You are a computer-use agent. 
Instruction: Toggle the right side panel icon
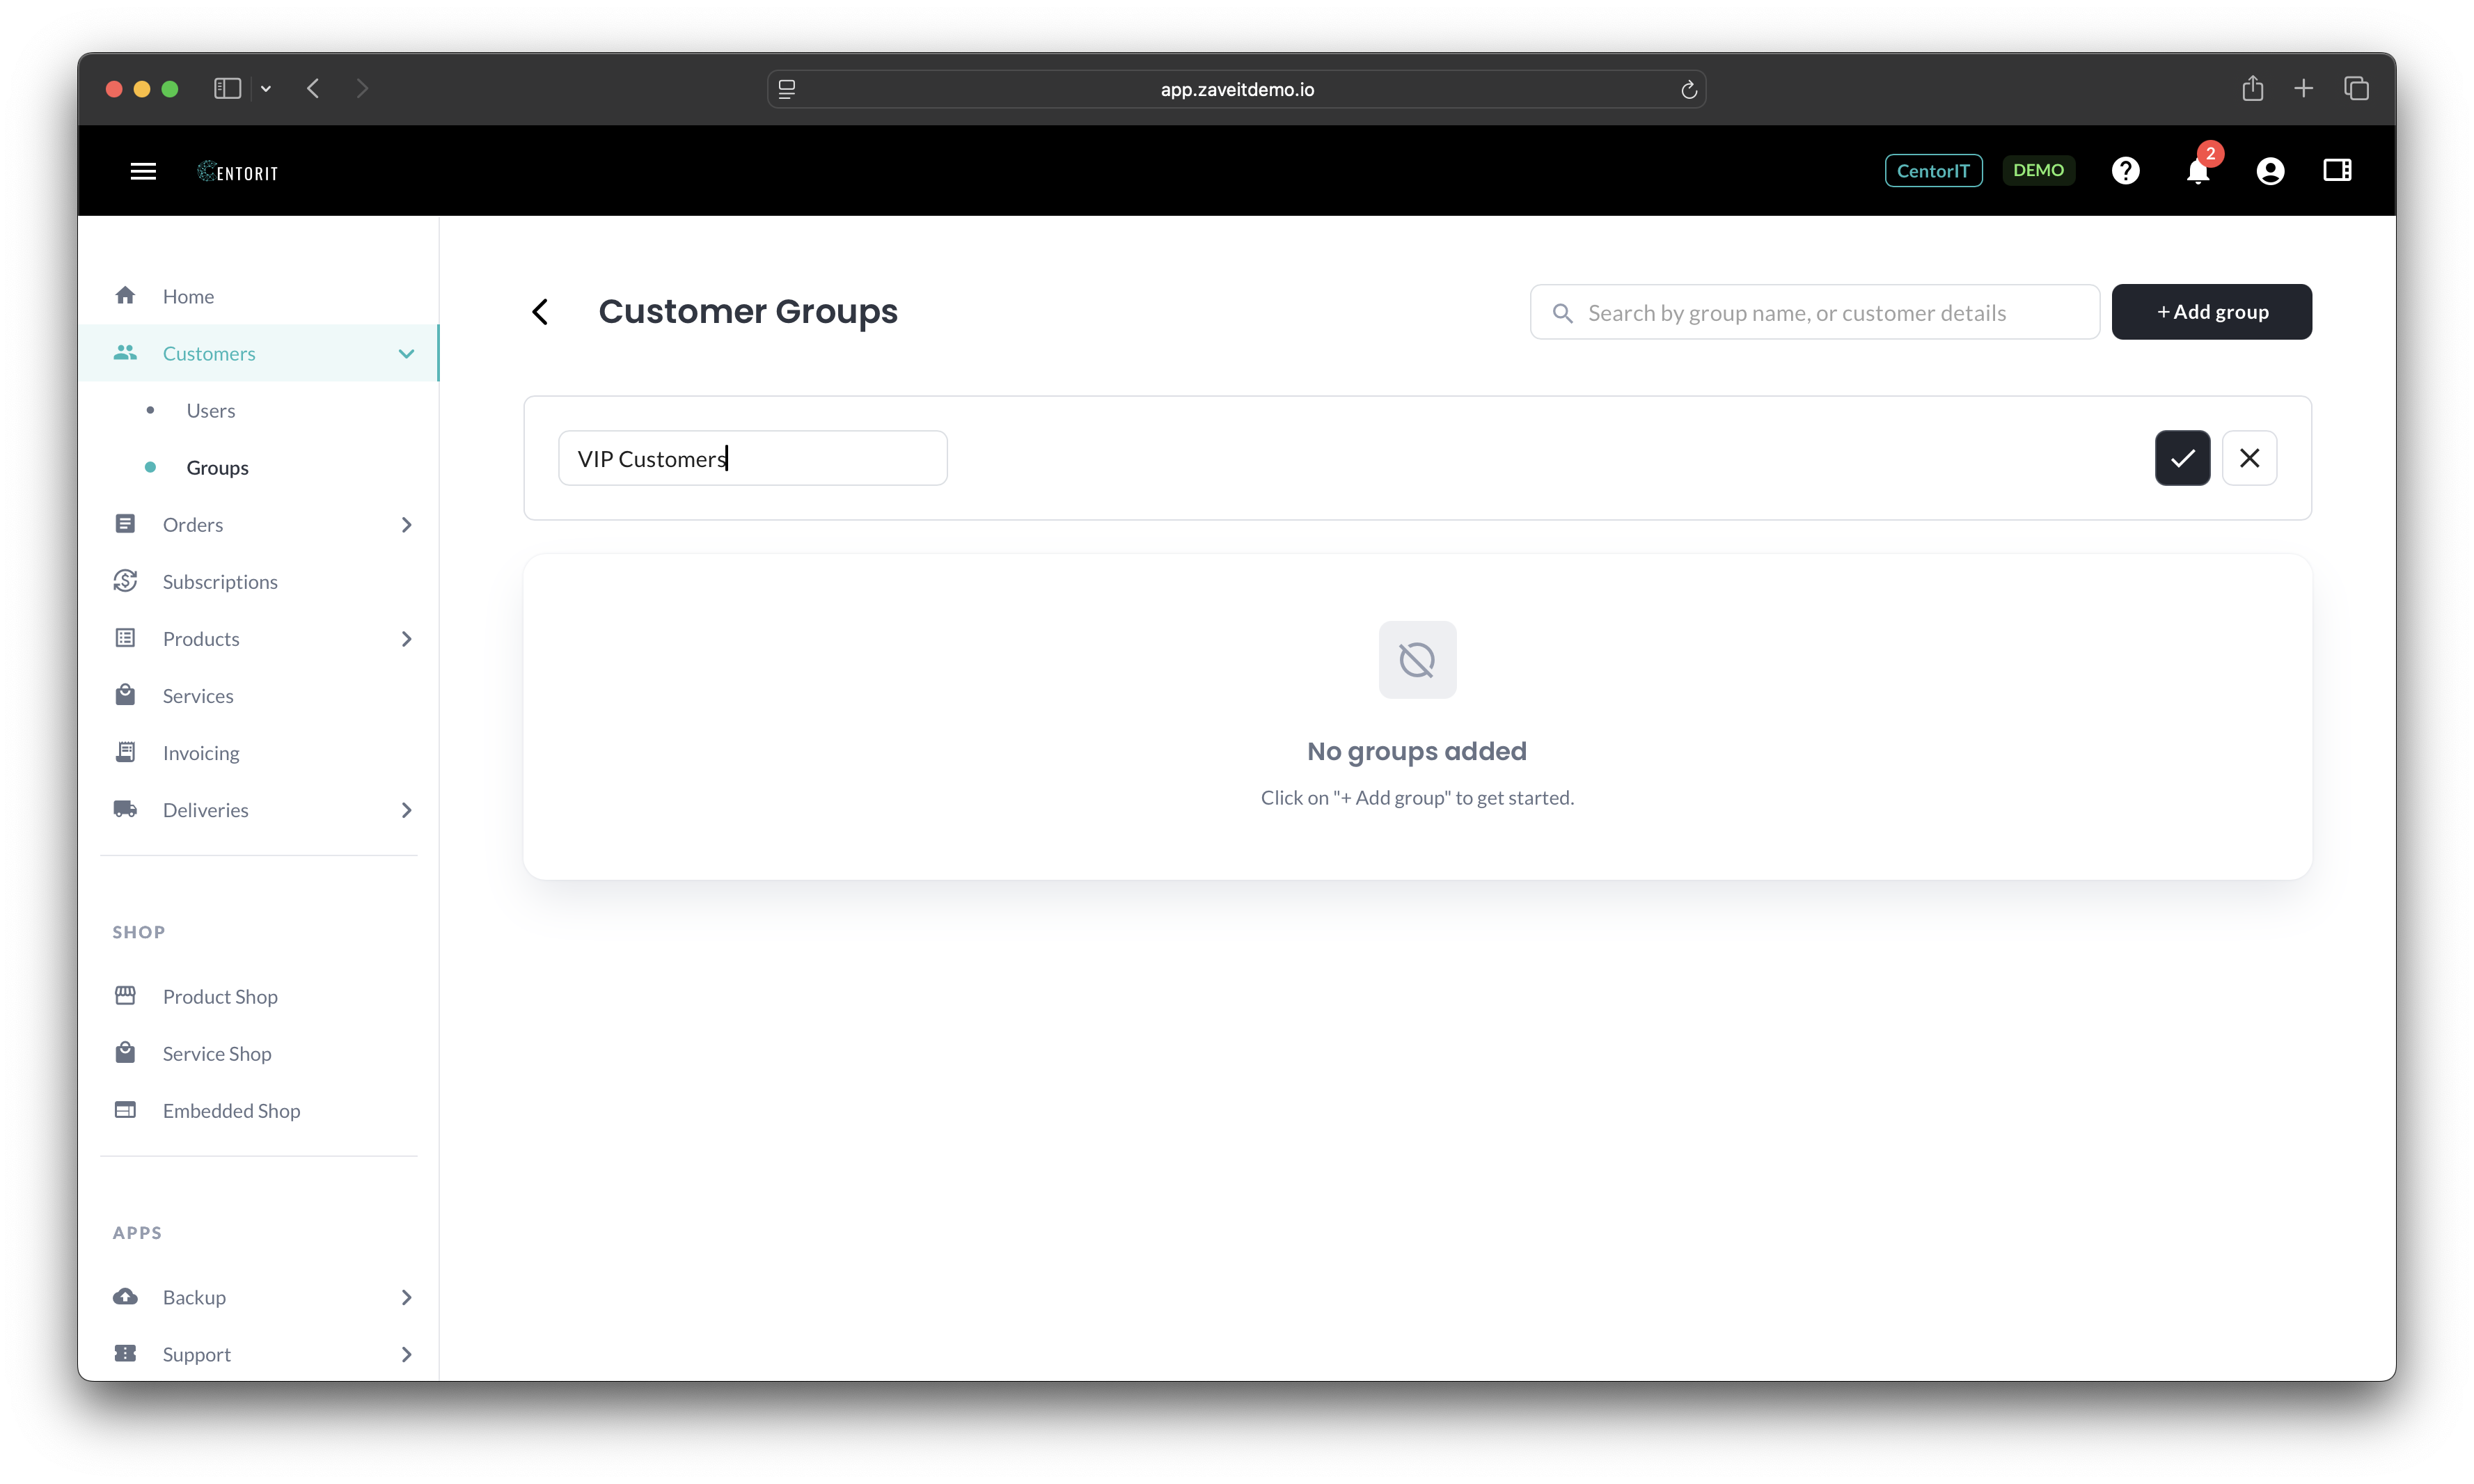(x=2337, y=170)
